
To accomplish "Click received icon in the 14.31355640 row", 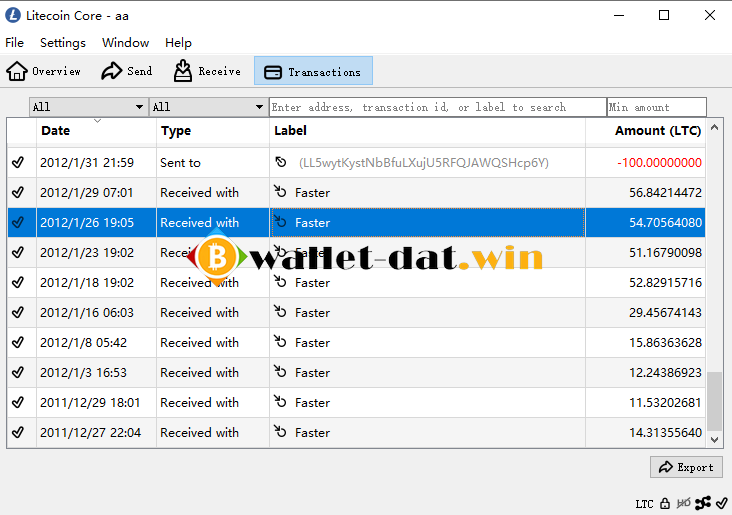I will click(x=280, y=431).
